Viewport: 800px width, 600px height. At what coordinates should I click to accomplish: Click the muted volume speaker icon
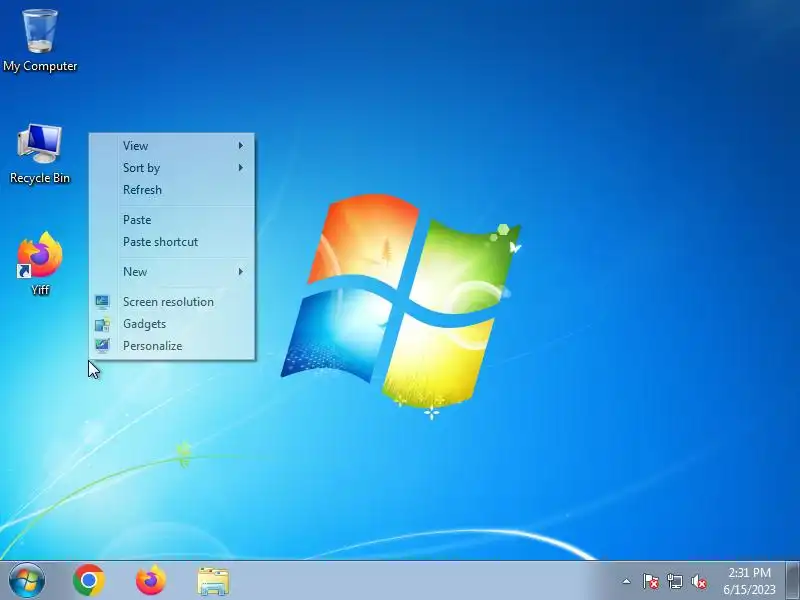pos(699,581)
